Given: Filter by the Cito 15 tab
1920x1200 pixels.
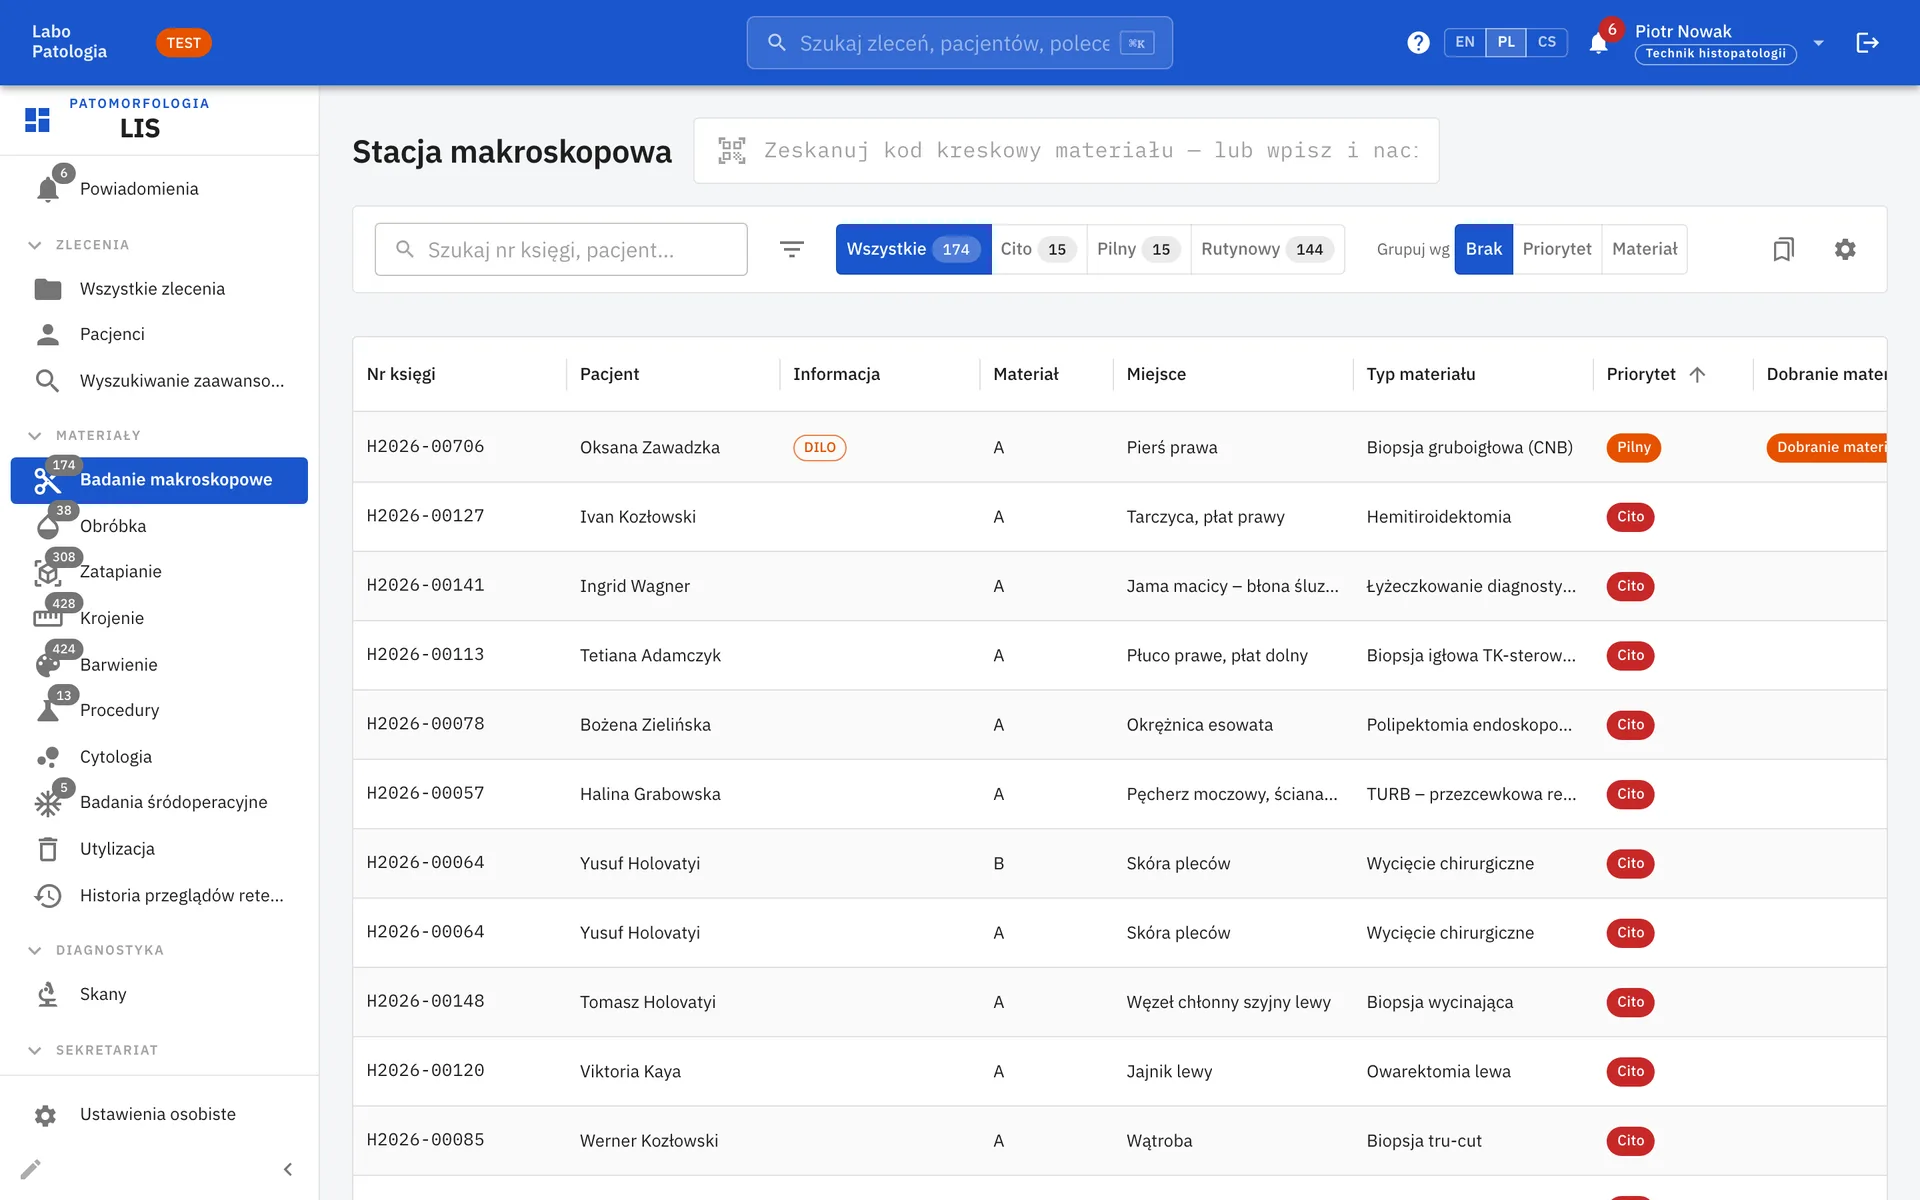Looking at the screenshot, I should pyautogui.click(x=1039, y=249).
